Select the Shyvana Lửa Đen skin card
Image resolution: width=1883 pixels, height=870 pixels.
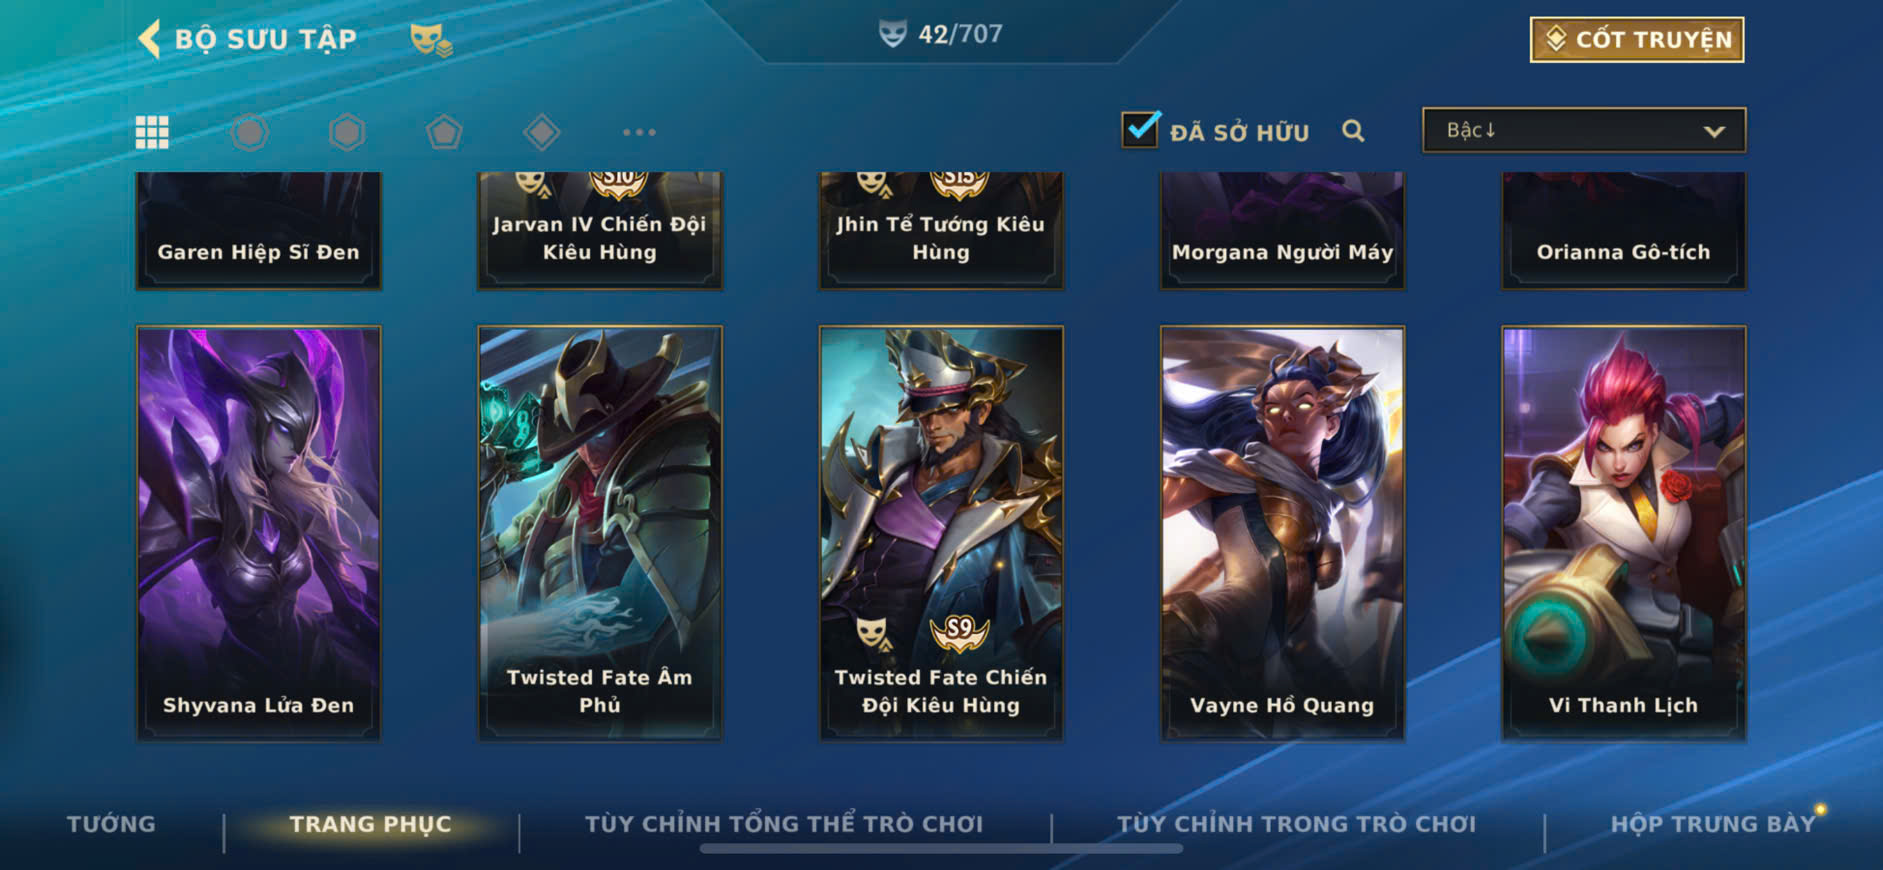pyautogui.click(x=259, y=533)
